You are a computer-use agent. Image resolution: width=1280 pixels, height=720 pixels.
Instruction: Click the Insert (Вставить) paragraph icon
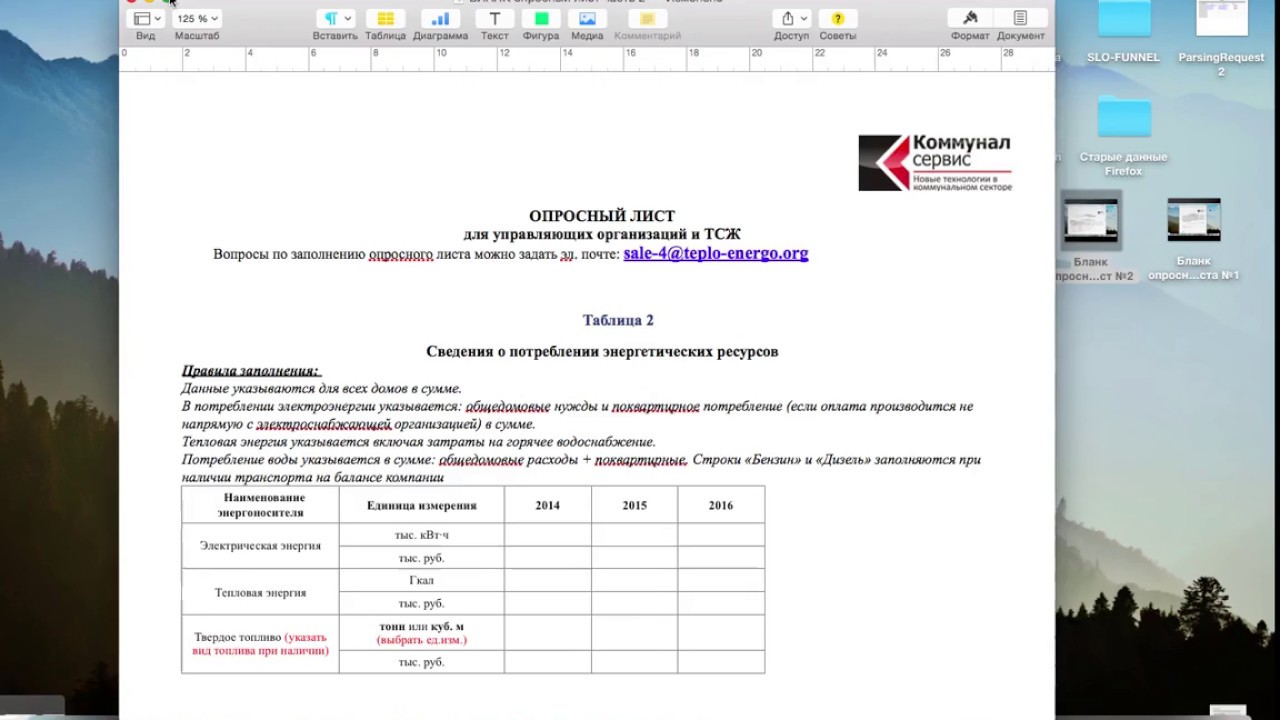click(335, 19)
